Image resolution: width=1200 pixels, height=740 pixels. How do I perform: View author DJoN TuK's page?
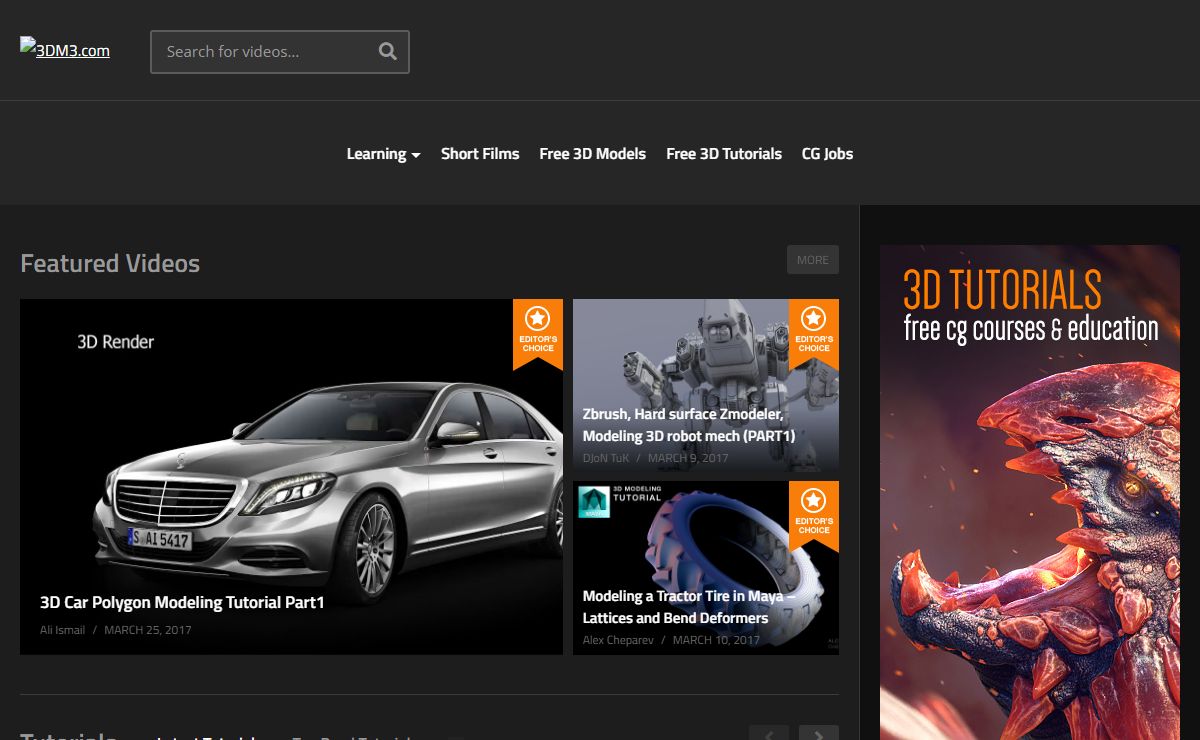(x=606, y=458)
